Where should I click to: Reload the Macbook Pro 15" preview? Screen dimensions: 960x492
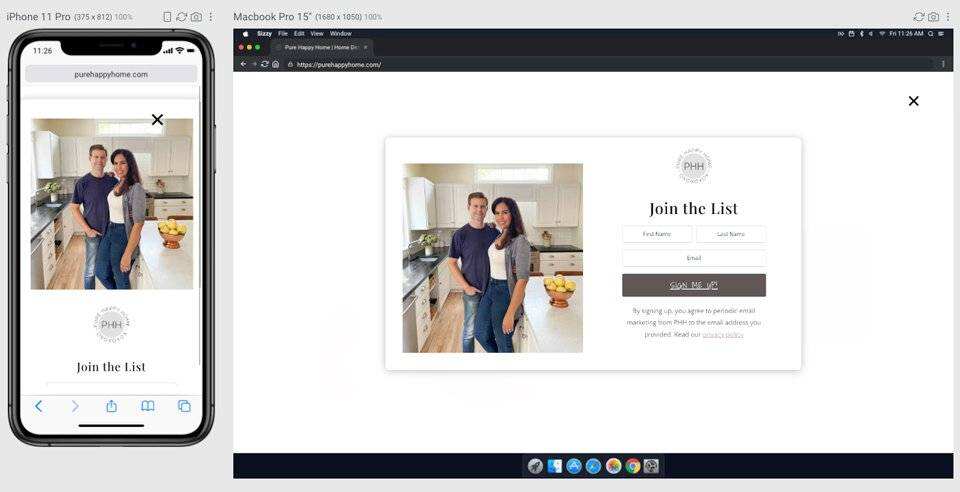click(x=919, y=17)
